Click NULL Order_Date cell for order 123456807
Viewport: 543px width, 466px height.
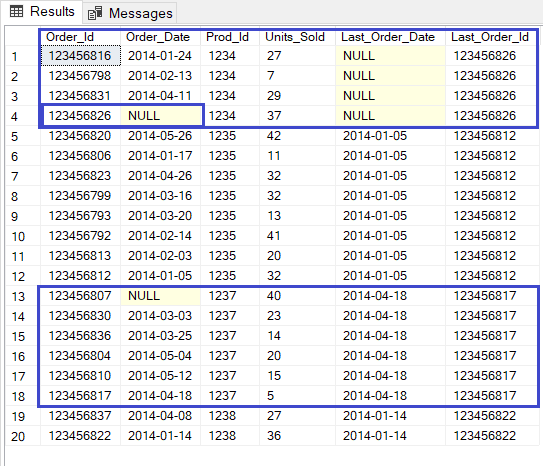click(160, 296)
